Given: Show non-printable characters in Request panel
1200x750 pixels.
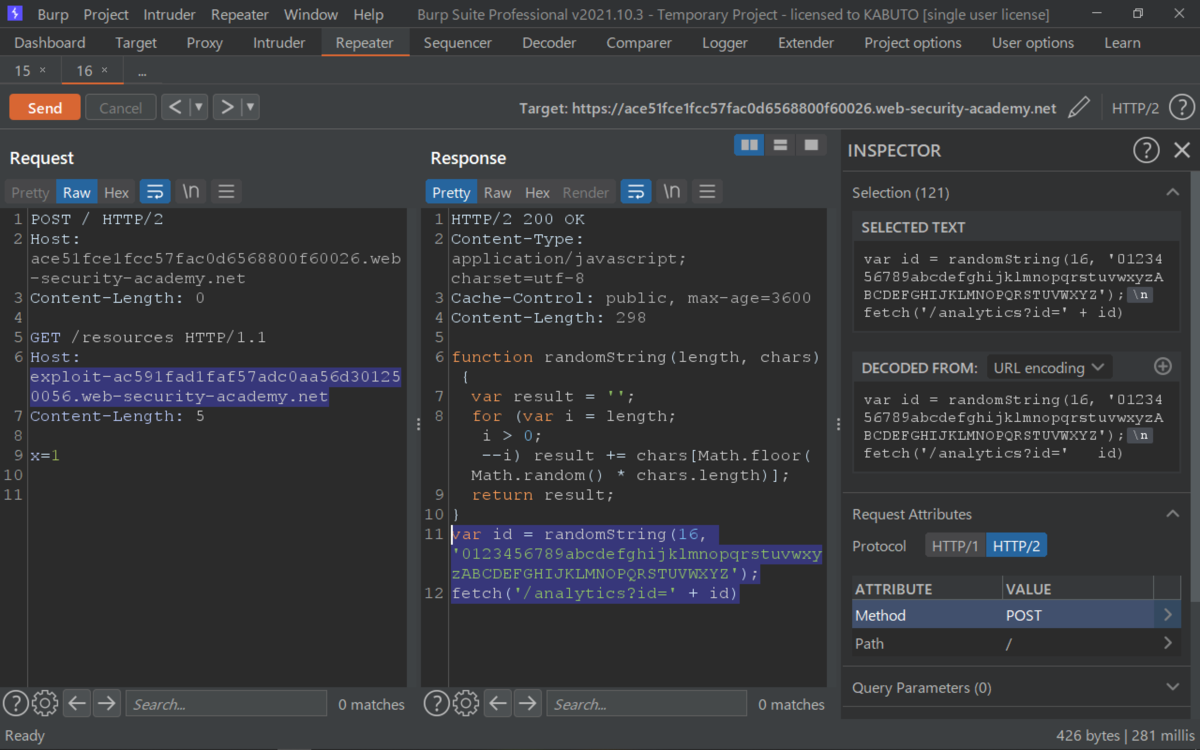Looking at the screenshot, I should point(190,192).
